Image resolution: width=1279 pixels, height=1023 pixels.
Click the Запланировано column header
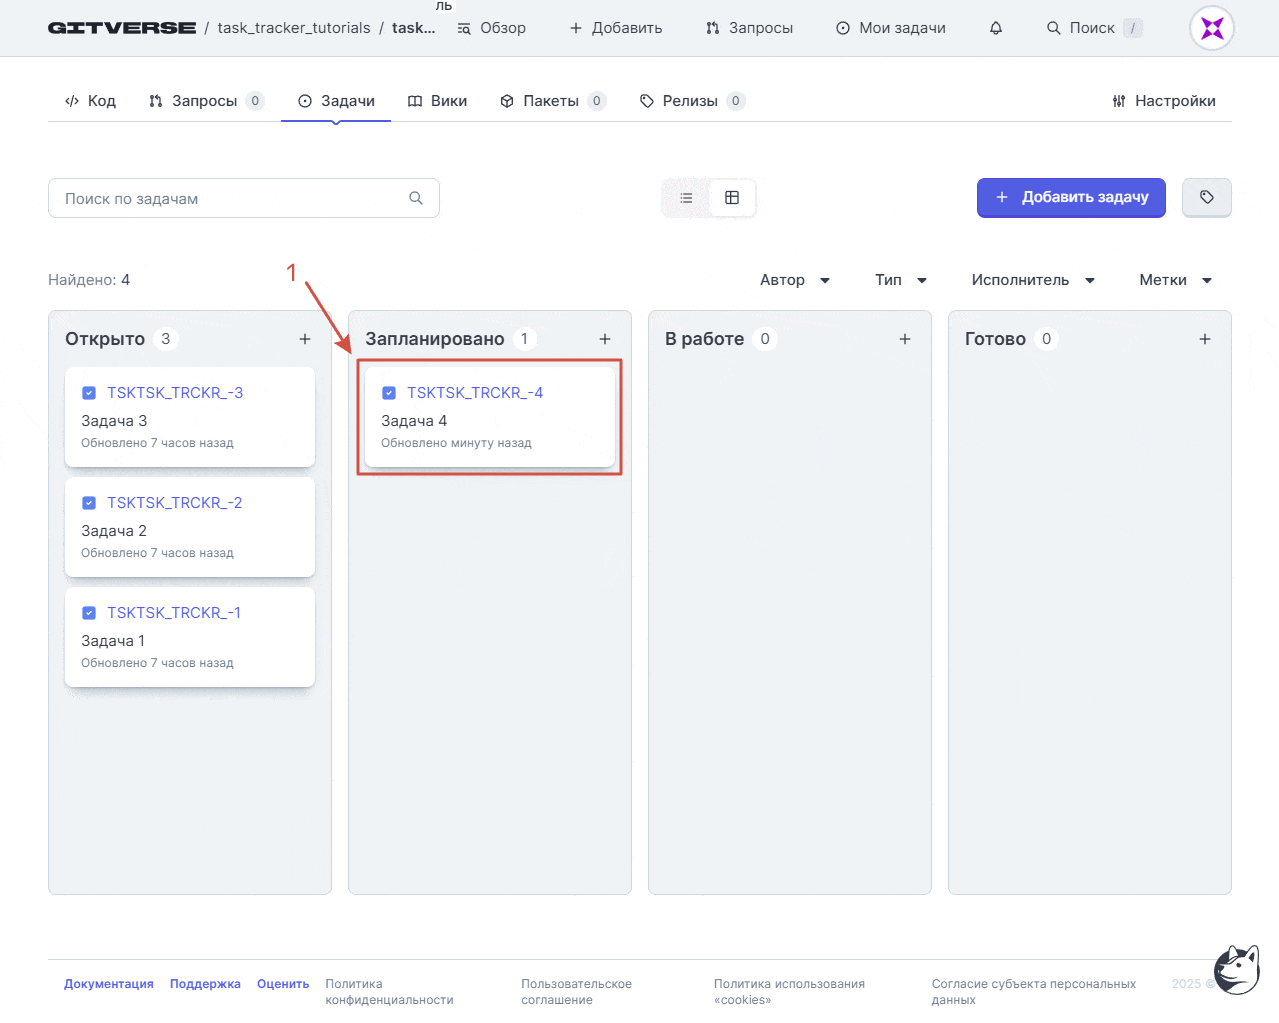(435, 339)
